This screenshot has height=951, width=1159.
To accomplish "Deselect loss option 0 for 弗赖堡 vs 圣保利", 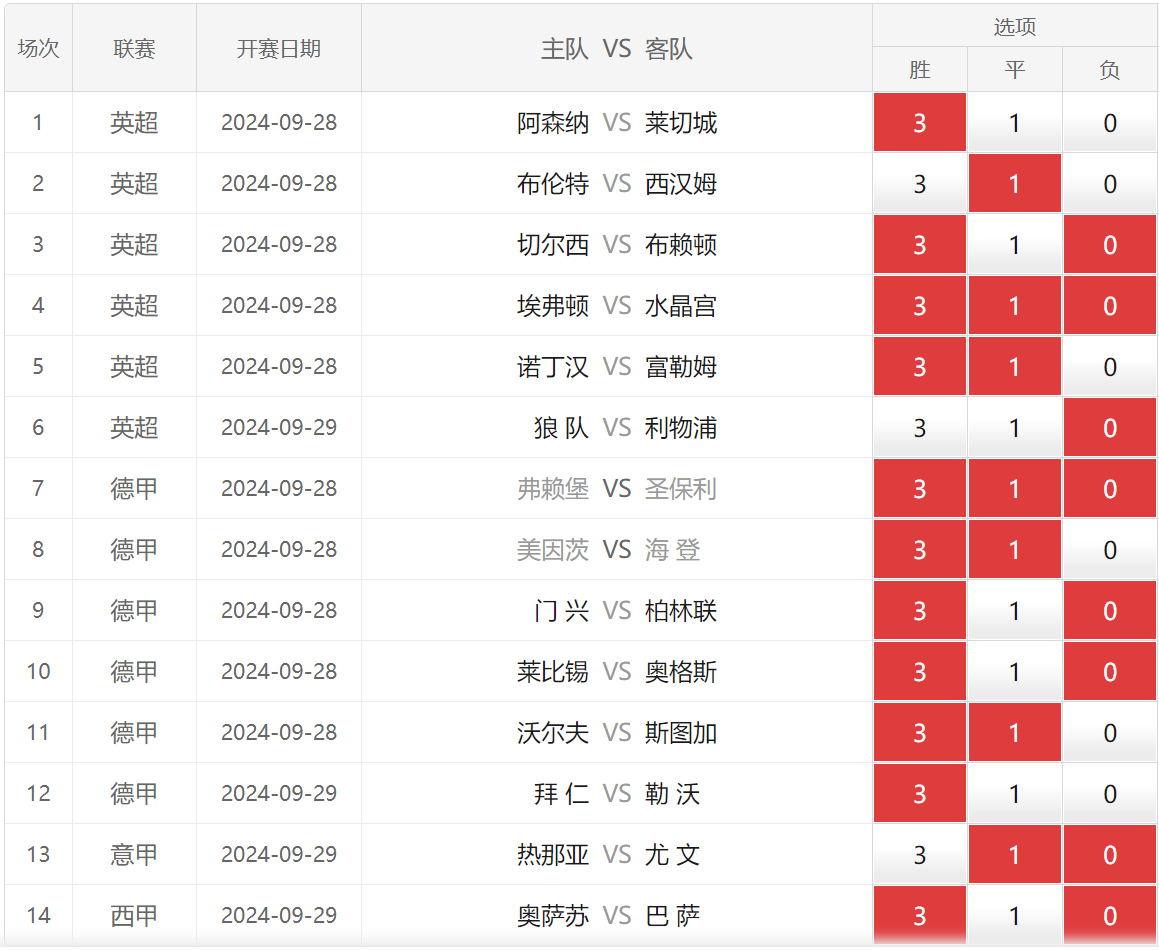I will click(x=1109, y=488).
